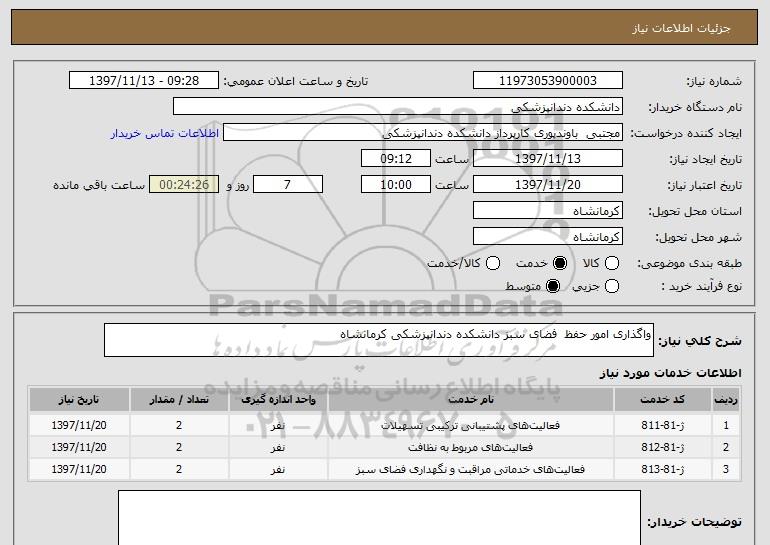Image resolution: width=770 pixels, height=545 pixels.
Task: Click the request creator name field
Action: point(423,133)
